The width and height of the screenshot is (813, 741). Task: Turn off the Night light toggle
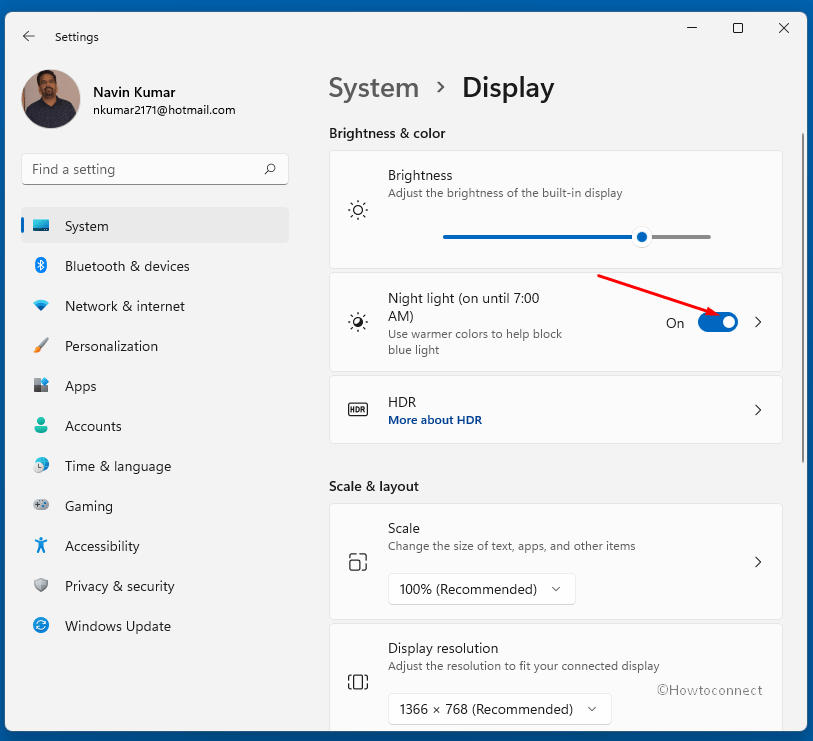tap(718, 323)
